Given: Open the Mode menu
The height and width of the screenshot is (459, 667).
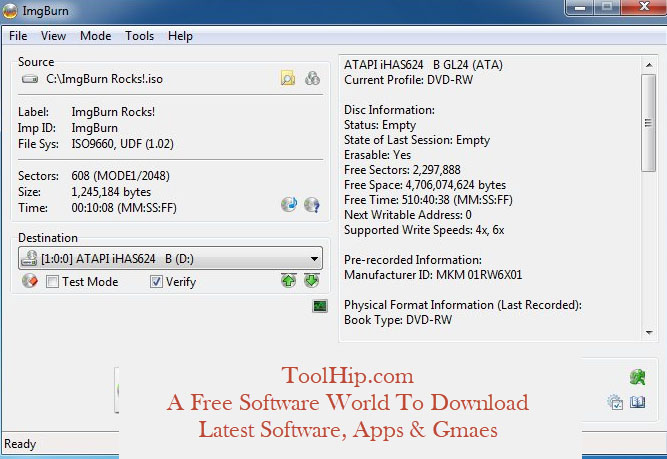Looking at the screenshot, I should [95, 36].
